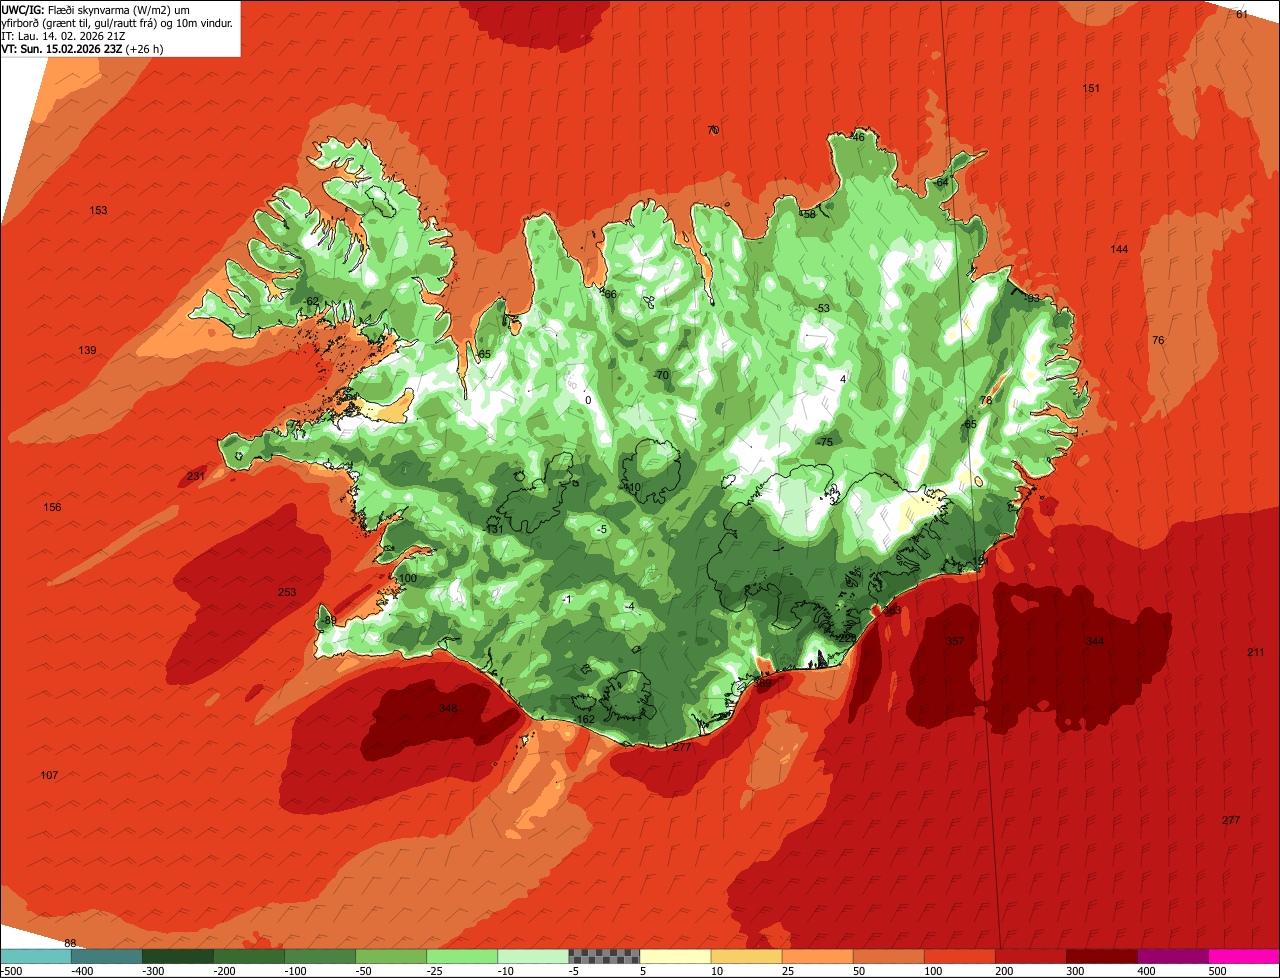1280x978 pixels.
Task: Click the map value '76' in the eastern ocean
Action: coord(1158,340)
